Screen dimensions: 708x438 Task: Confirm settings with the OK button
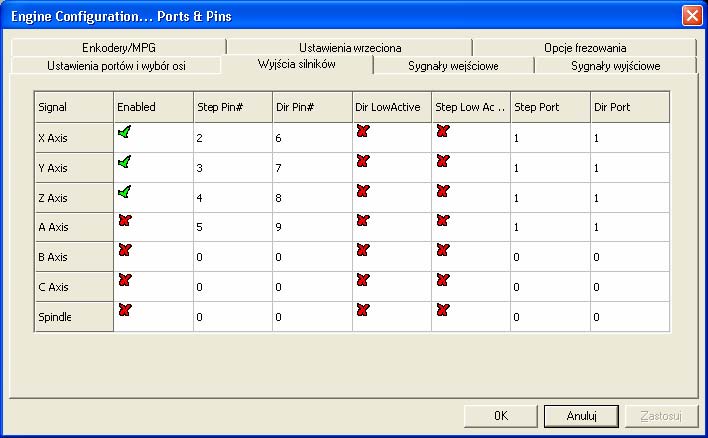click(x=501, y=415)
